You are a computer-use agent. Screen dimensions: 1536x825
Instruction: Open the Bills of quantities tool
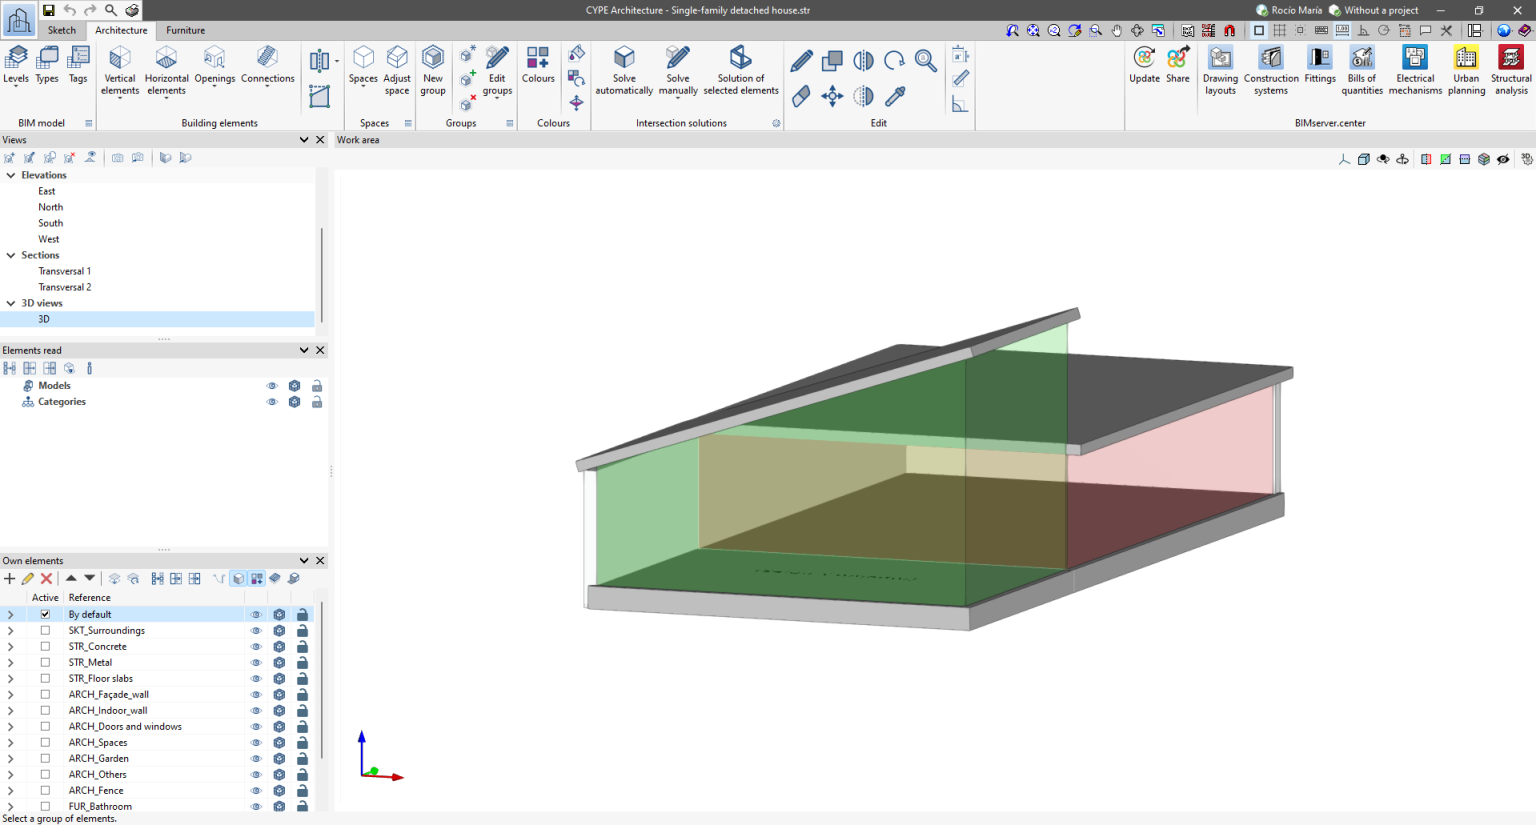click(1361, 68)
